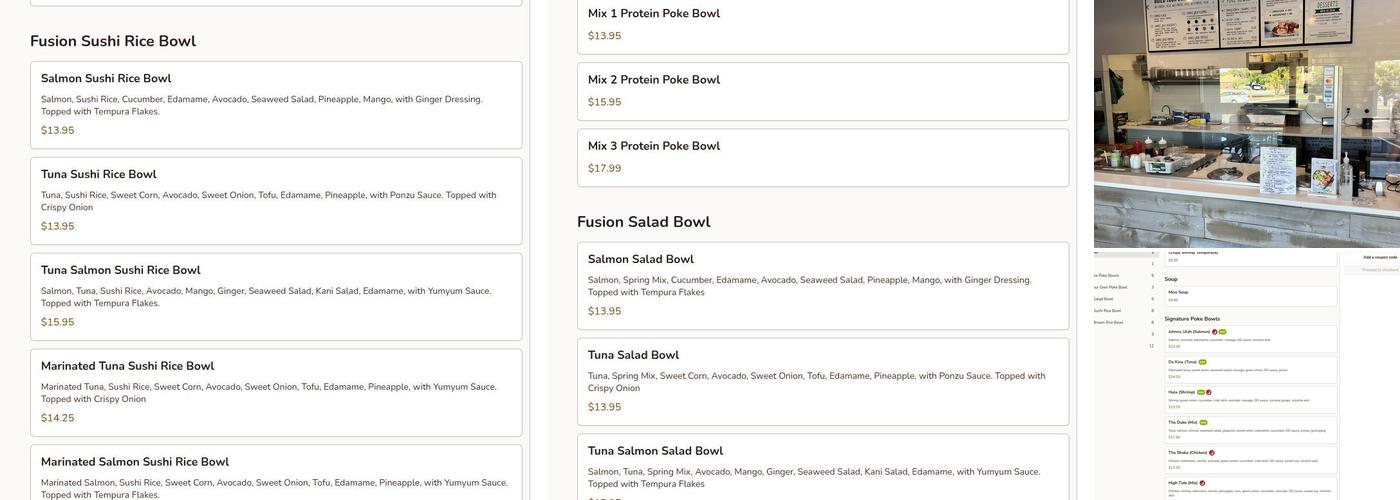Viewport: 1400px width, 500px height.
Task: Click the Fusion Salad Bowl section heading
Action: pyautogui.click(x=644, y=222)
